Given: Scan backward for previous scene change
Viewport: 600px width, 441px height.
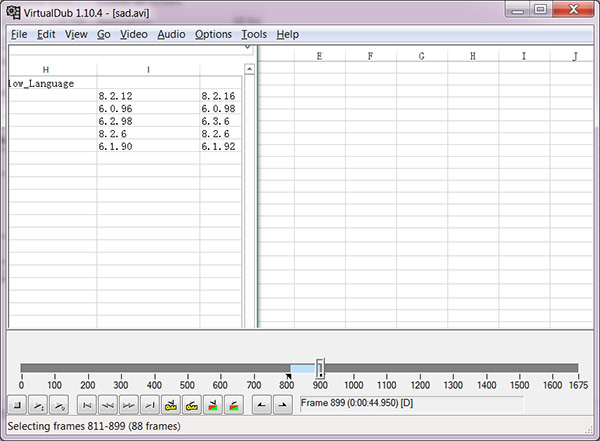Looking at the screenshot, I should 213,405.
